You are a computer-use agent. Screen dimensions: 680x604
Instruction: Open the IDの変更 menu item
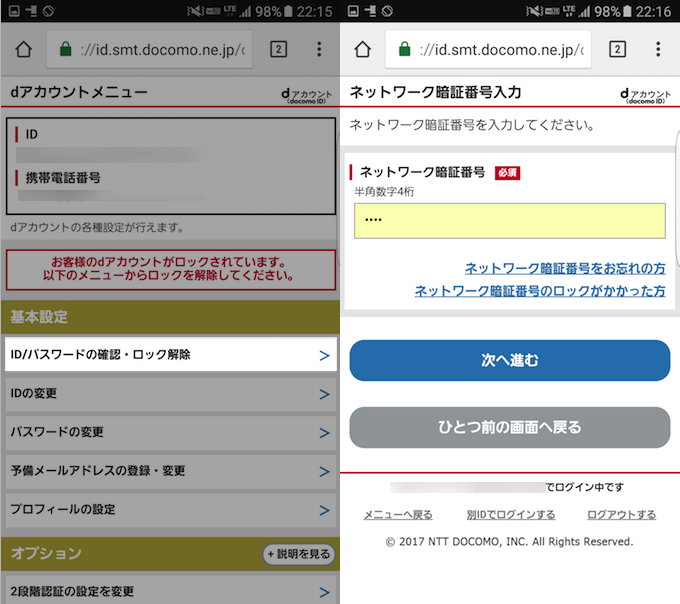point(169,394)
